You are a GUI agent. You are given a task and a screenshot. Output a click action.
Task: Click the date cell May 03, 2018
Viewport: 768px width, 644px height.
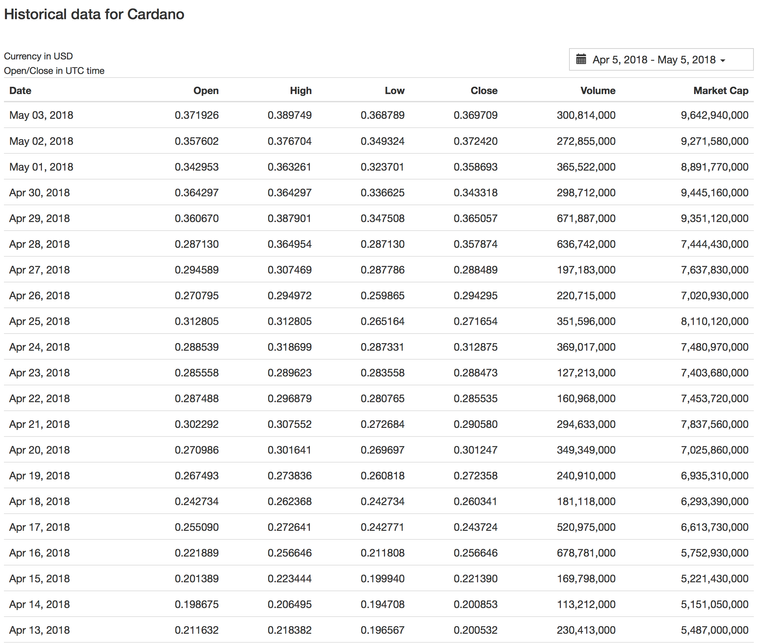(41, 116)
